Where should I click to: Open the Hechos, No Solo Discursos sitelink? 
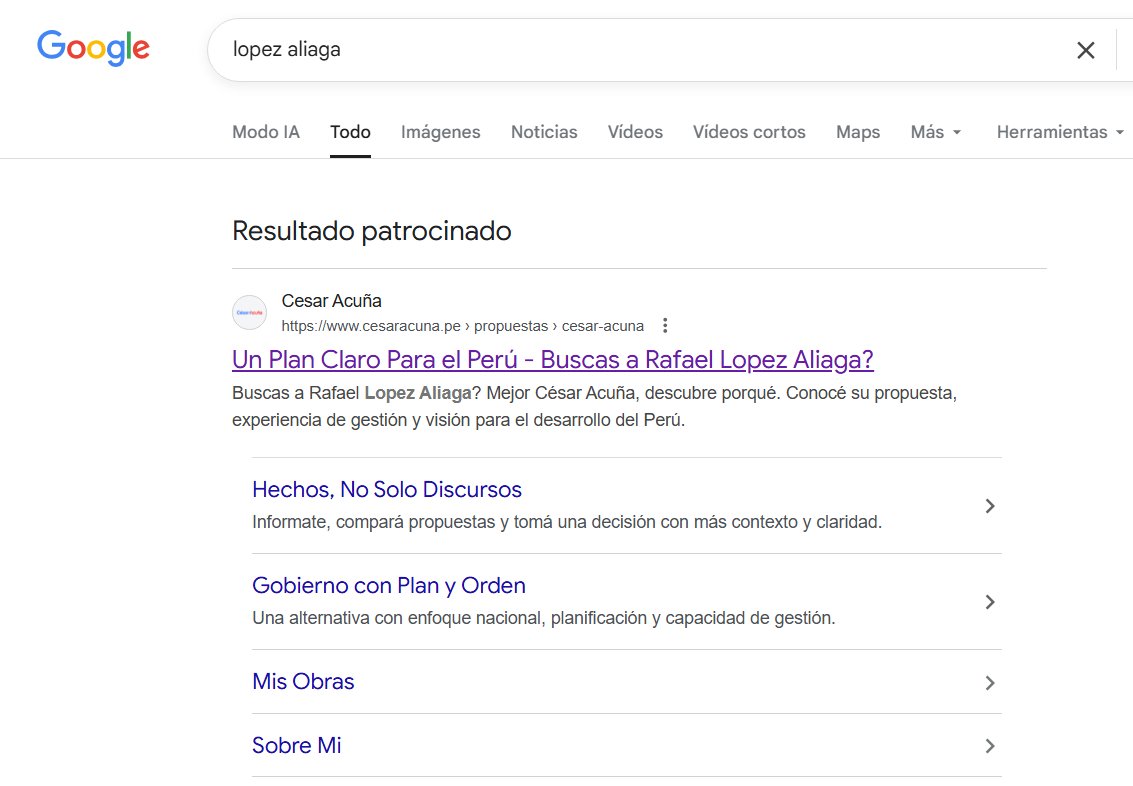387,490
